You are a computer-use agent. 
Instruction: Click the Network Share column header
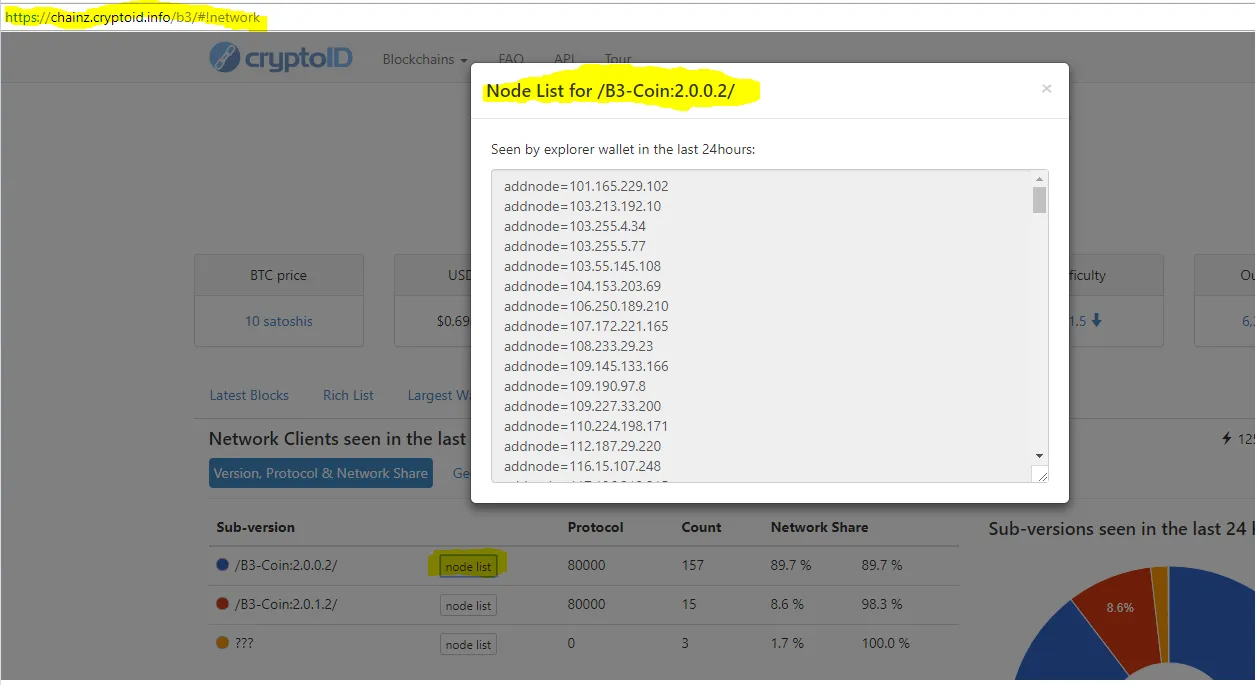click(819, 527)
